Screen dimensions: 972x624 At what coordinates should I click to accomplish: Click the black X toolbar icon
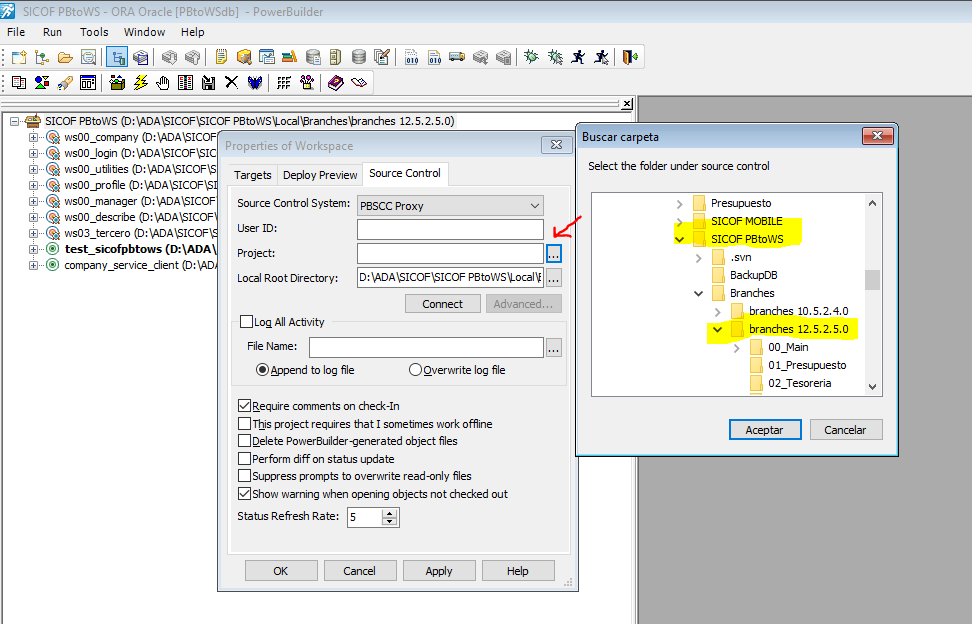pos(231,83)
